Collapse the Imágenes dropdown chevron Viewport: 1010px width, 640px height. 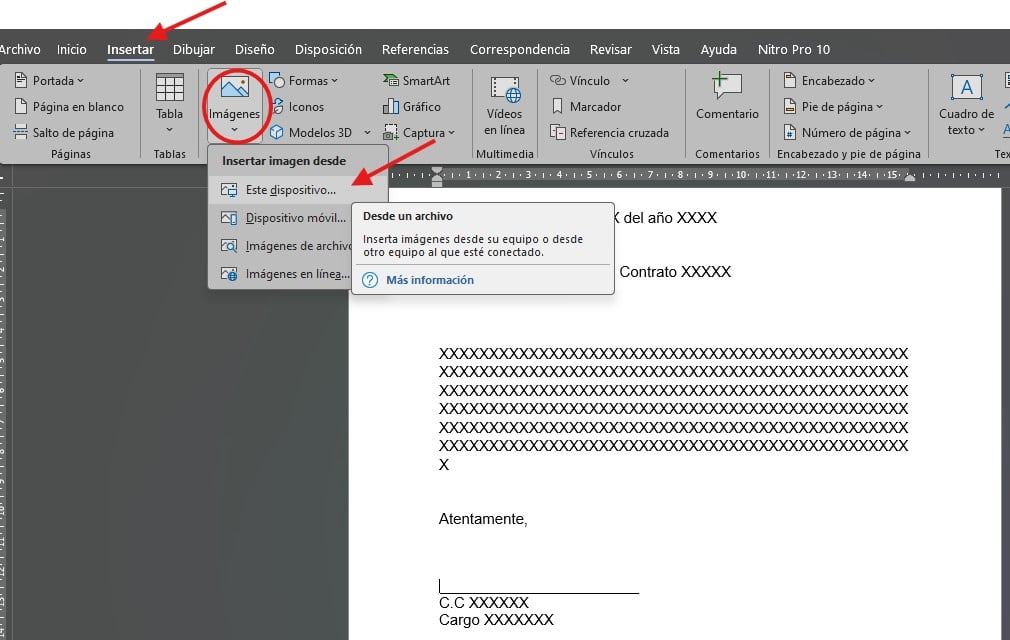pos(234,130)
